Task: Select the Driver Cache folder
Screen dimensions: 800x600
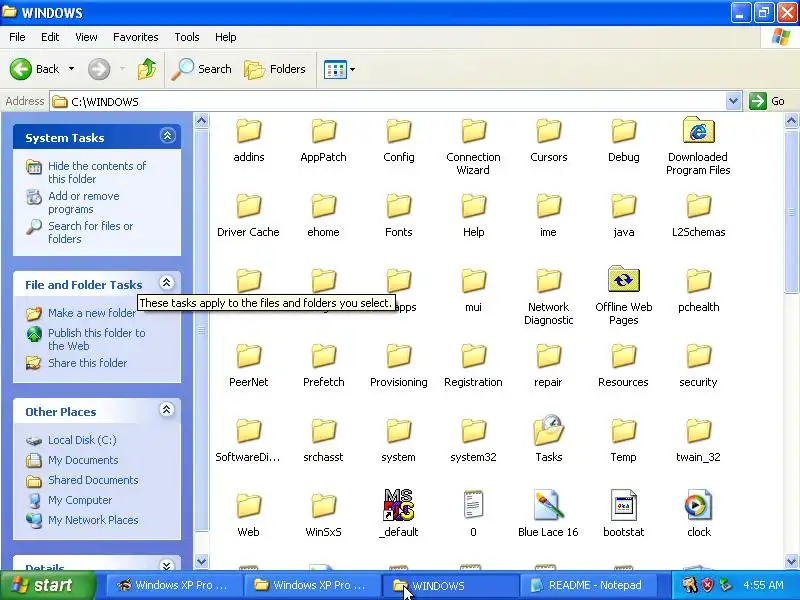Action: click(x=248, y=216)
